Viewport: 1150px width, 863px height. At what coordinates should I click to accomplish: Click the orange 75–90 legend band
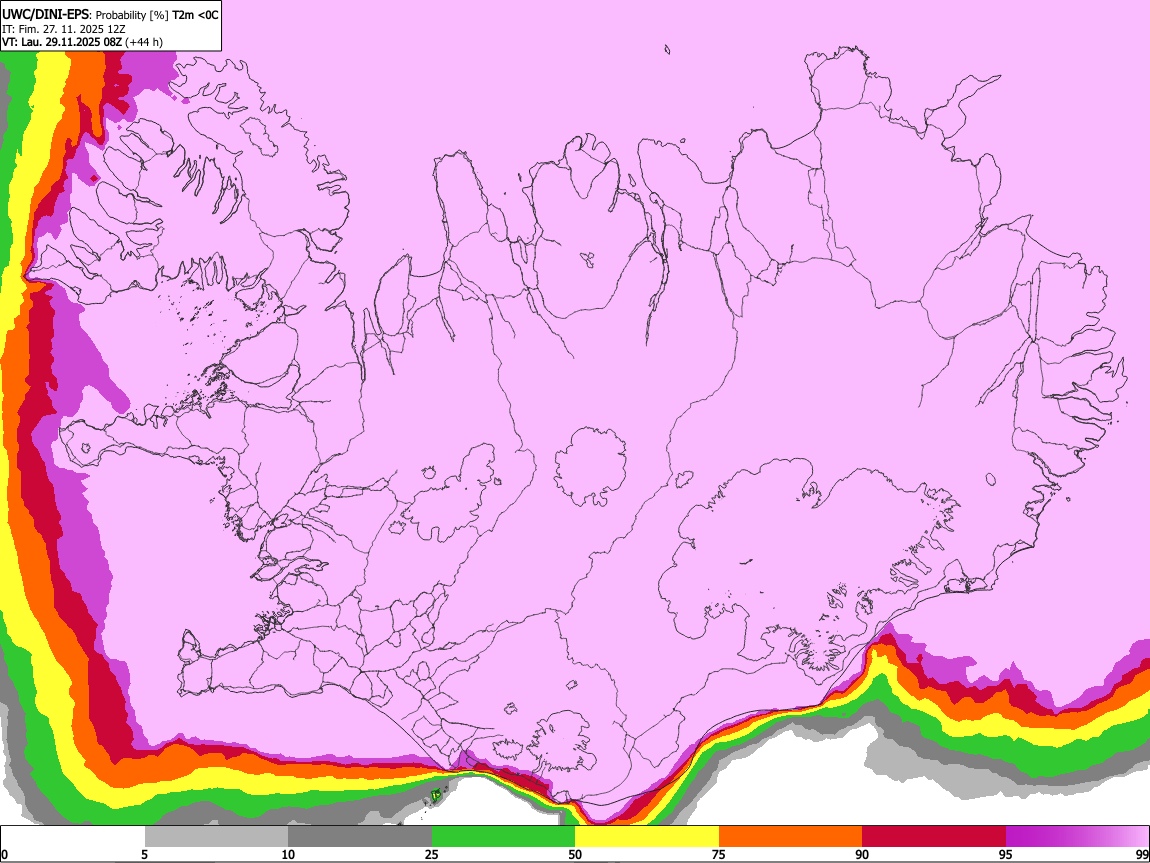[791, 837]
